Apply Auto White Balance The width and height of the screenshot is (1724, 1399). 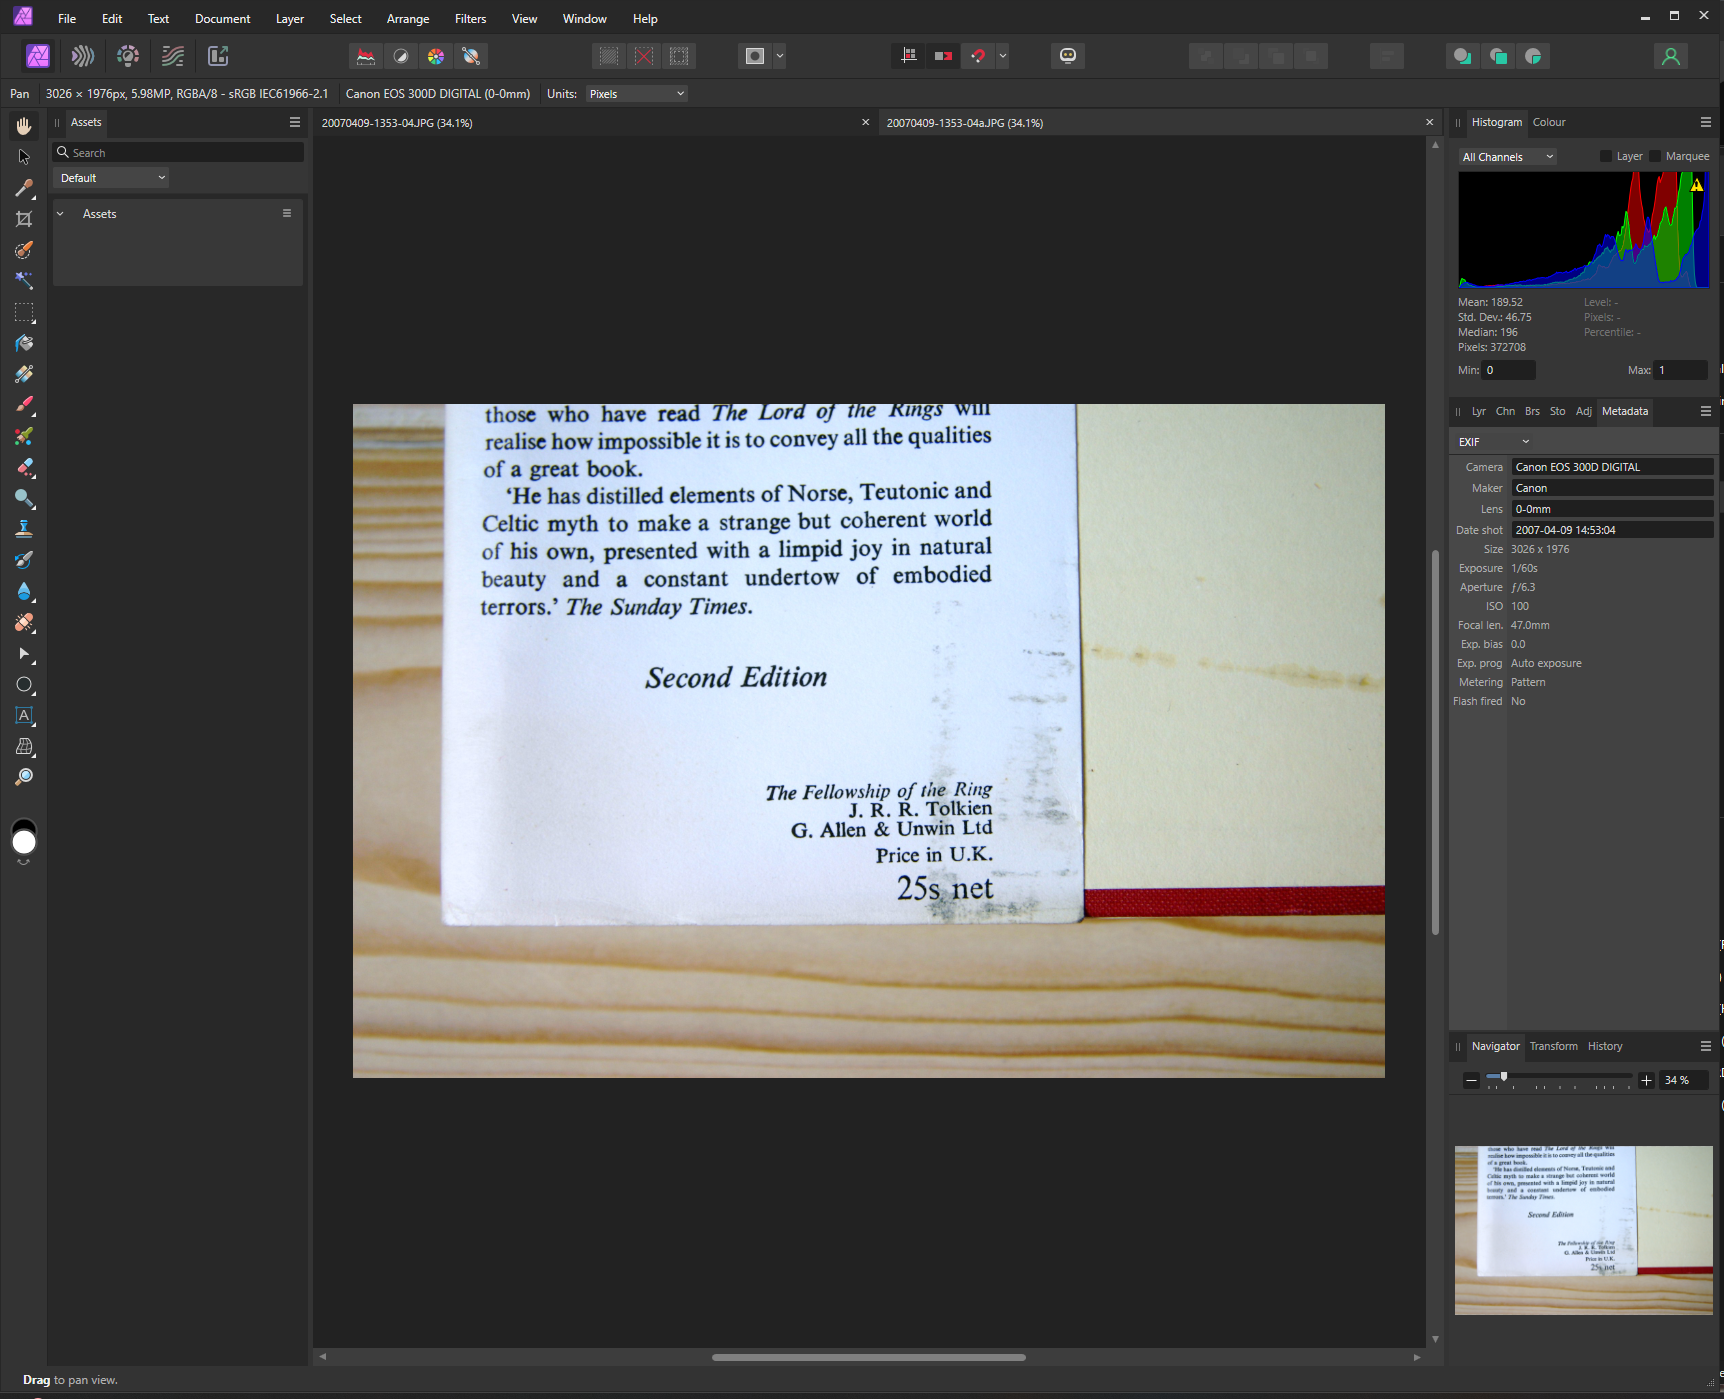tap(471, 56)
